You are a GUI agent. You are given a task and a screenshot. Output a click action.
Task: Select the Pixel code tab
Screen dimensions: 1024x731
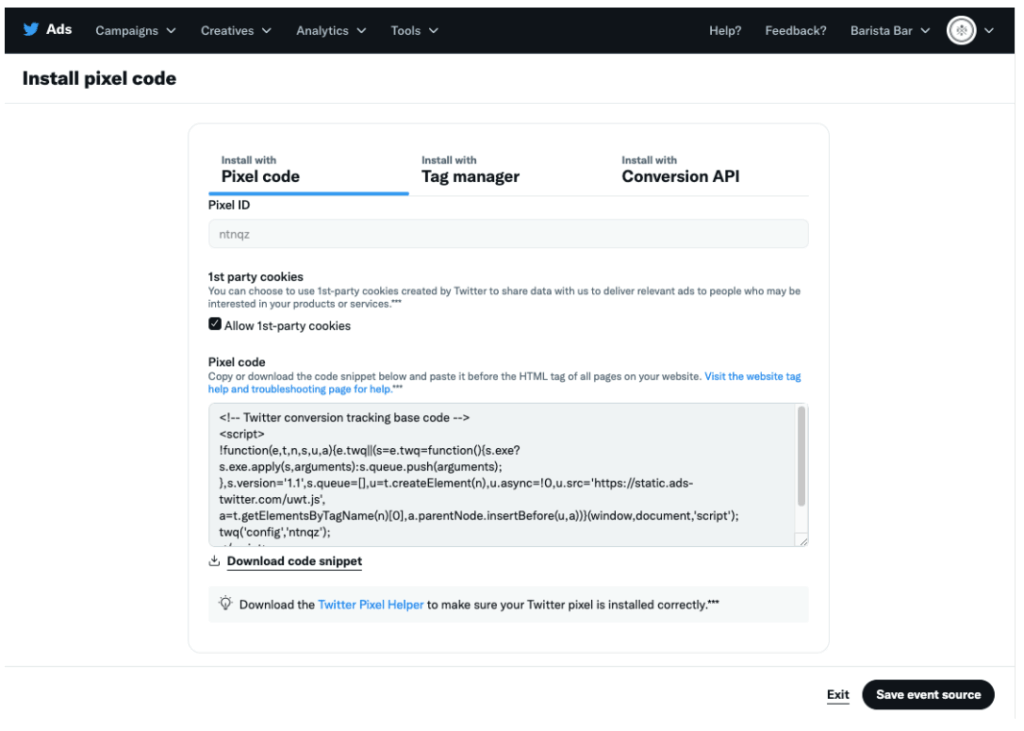tap(260, 170)
